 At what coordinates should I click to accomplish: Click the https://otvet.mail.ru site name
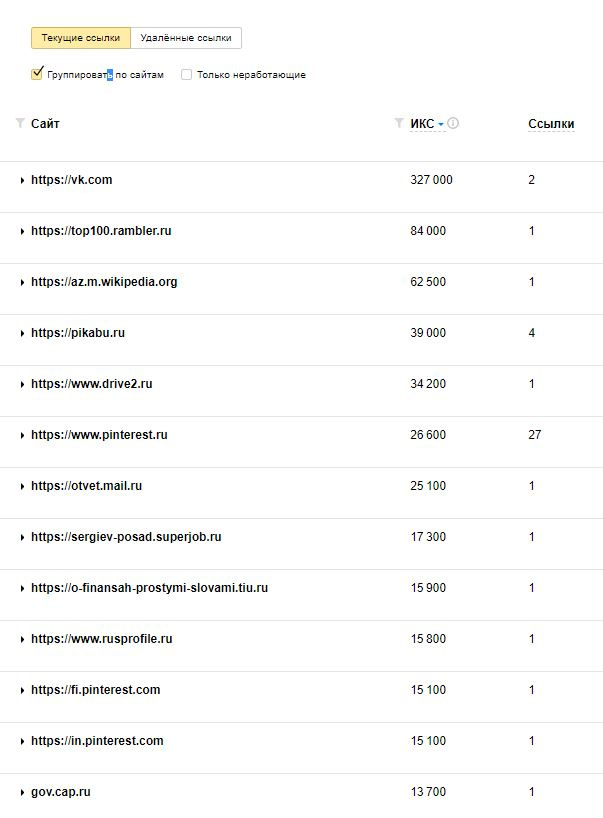pos(86,486)
